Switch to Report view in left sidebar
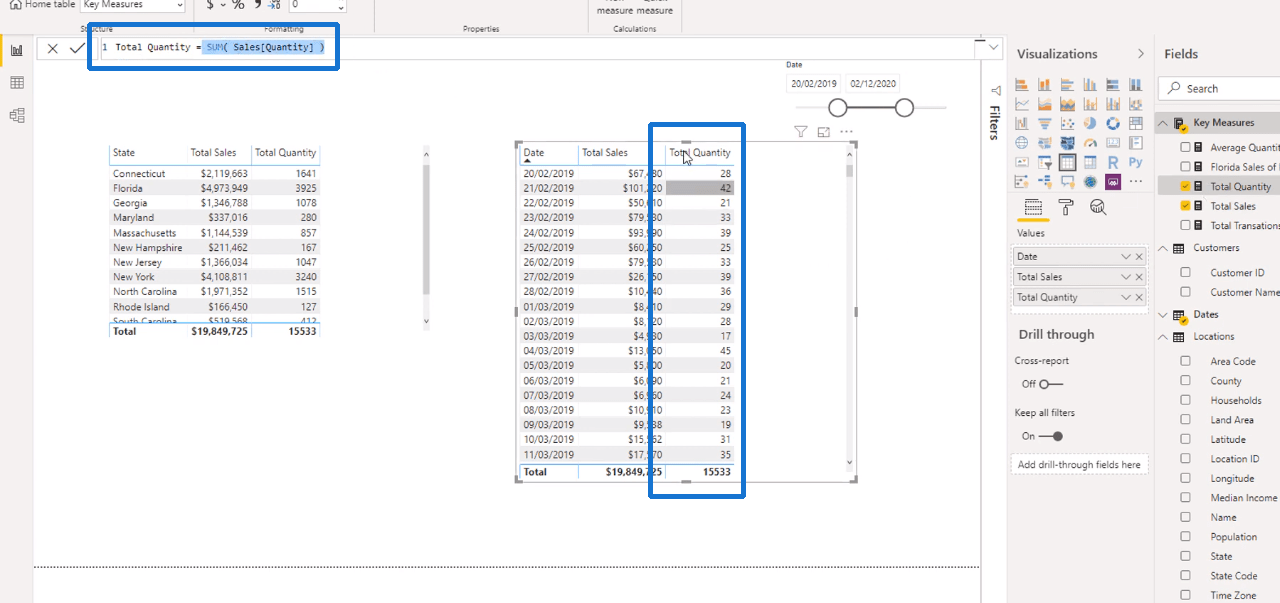This screenshot has width=1280, height=603. click(x=17, y=50)
